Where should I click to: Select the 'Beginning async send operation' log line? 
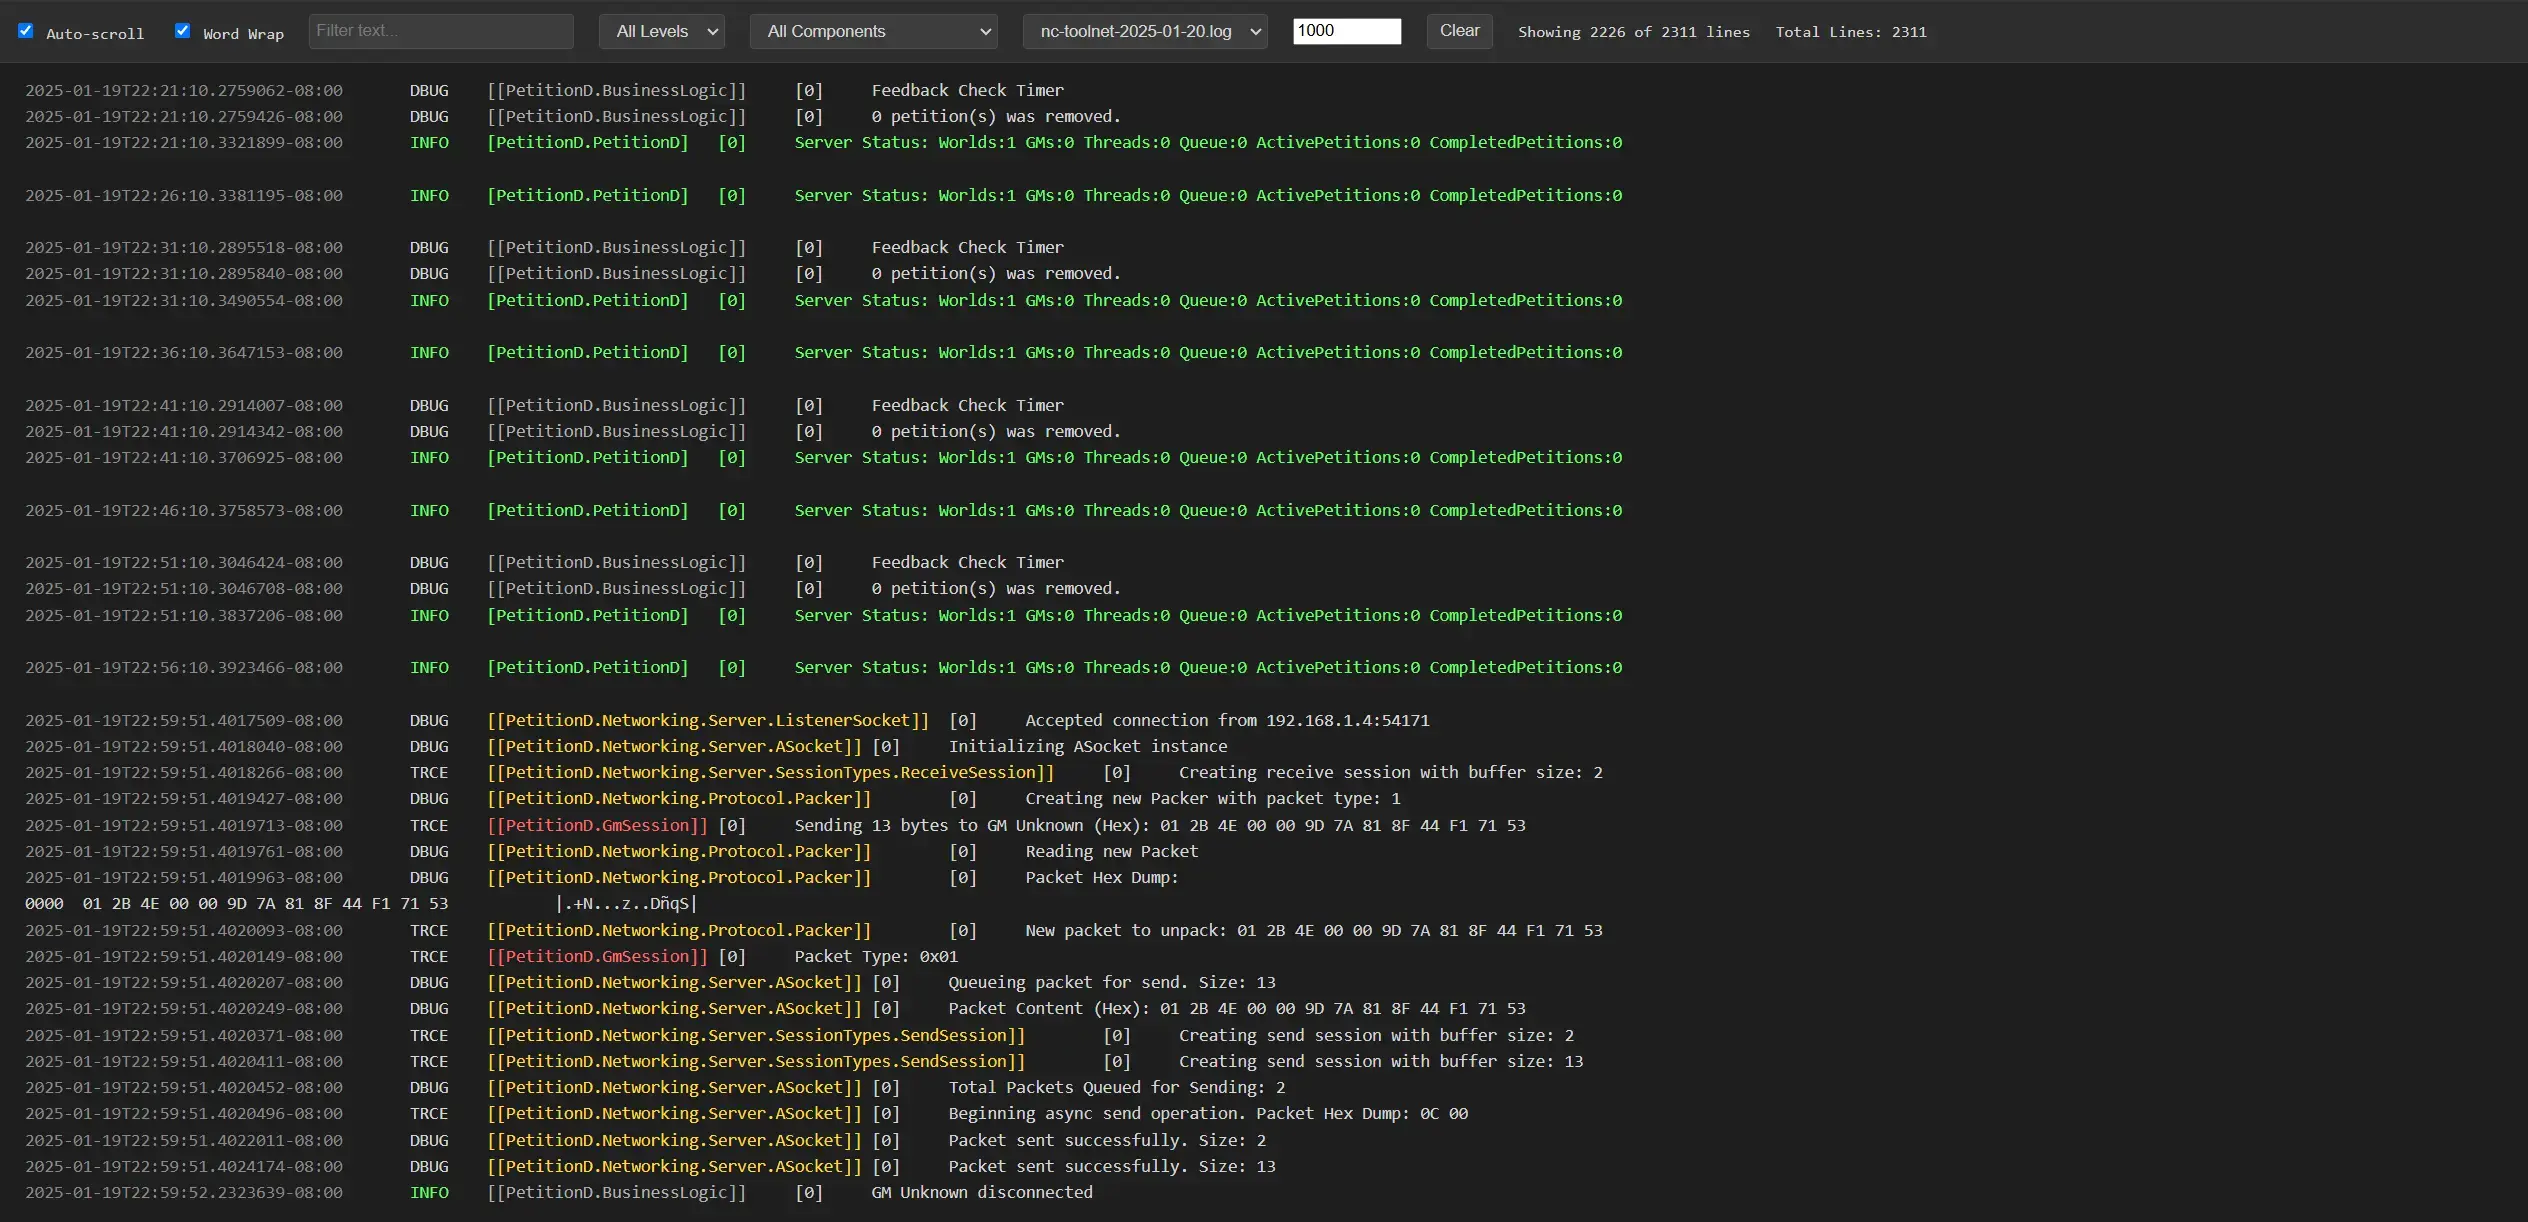pyautogui.click(x=1208, y=1113)
